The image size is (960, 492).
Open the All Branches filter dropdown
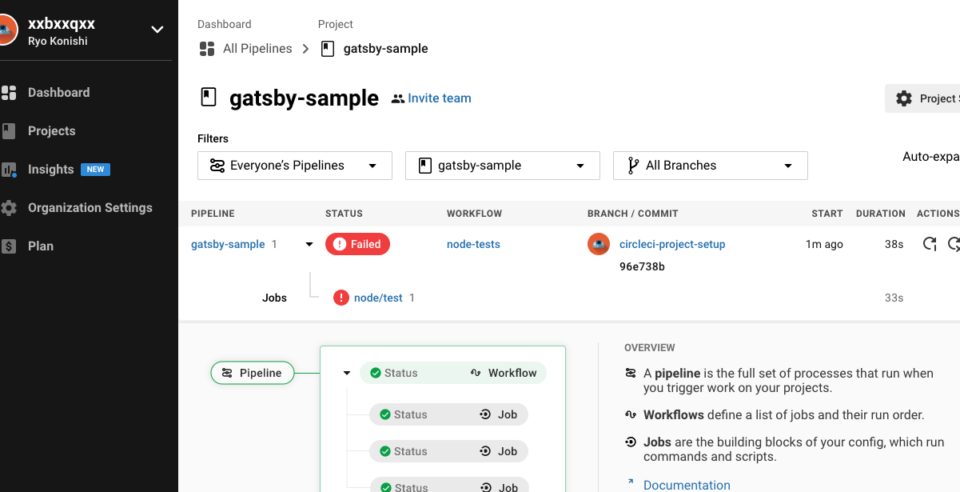[x=710, y=165]
